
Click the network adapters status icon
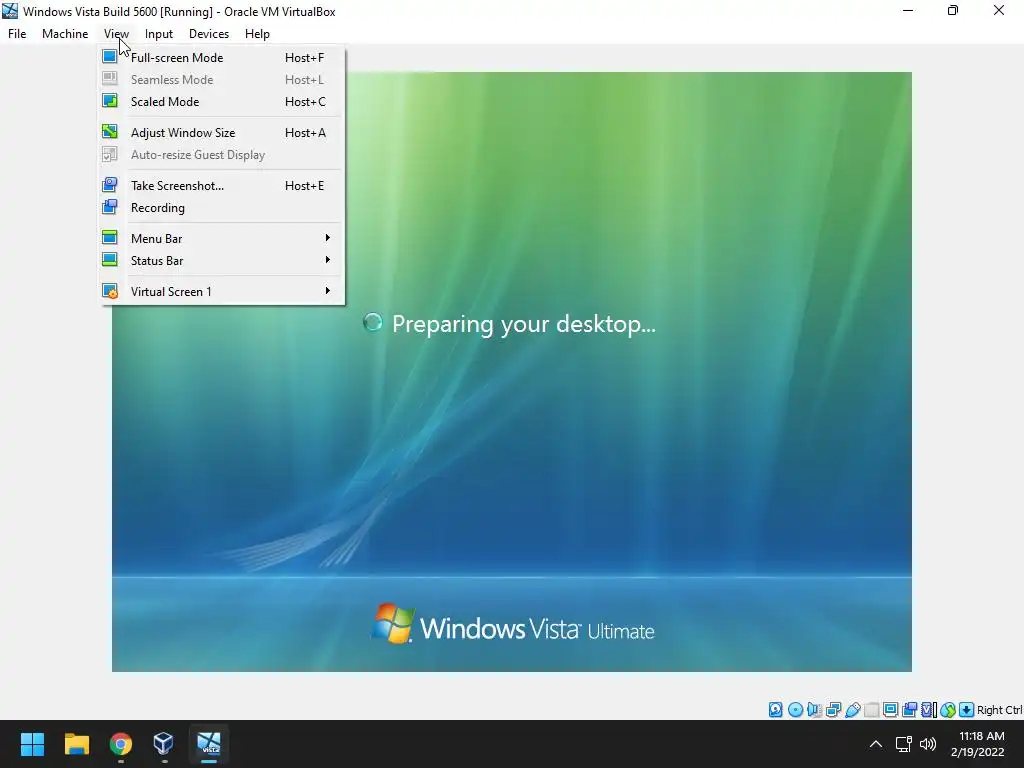pos(833,709)
